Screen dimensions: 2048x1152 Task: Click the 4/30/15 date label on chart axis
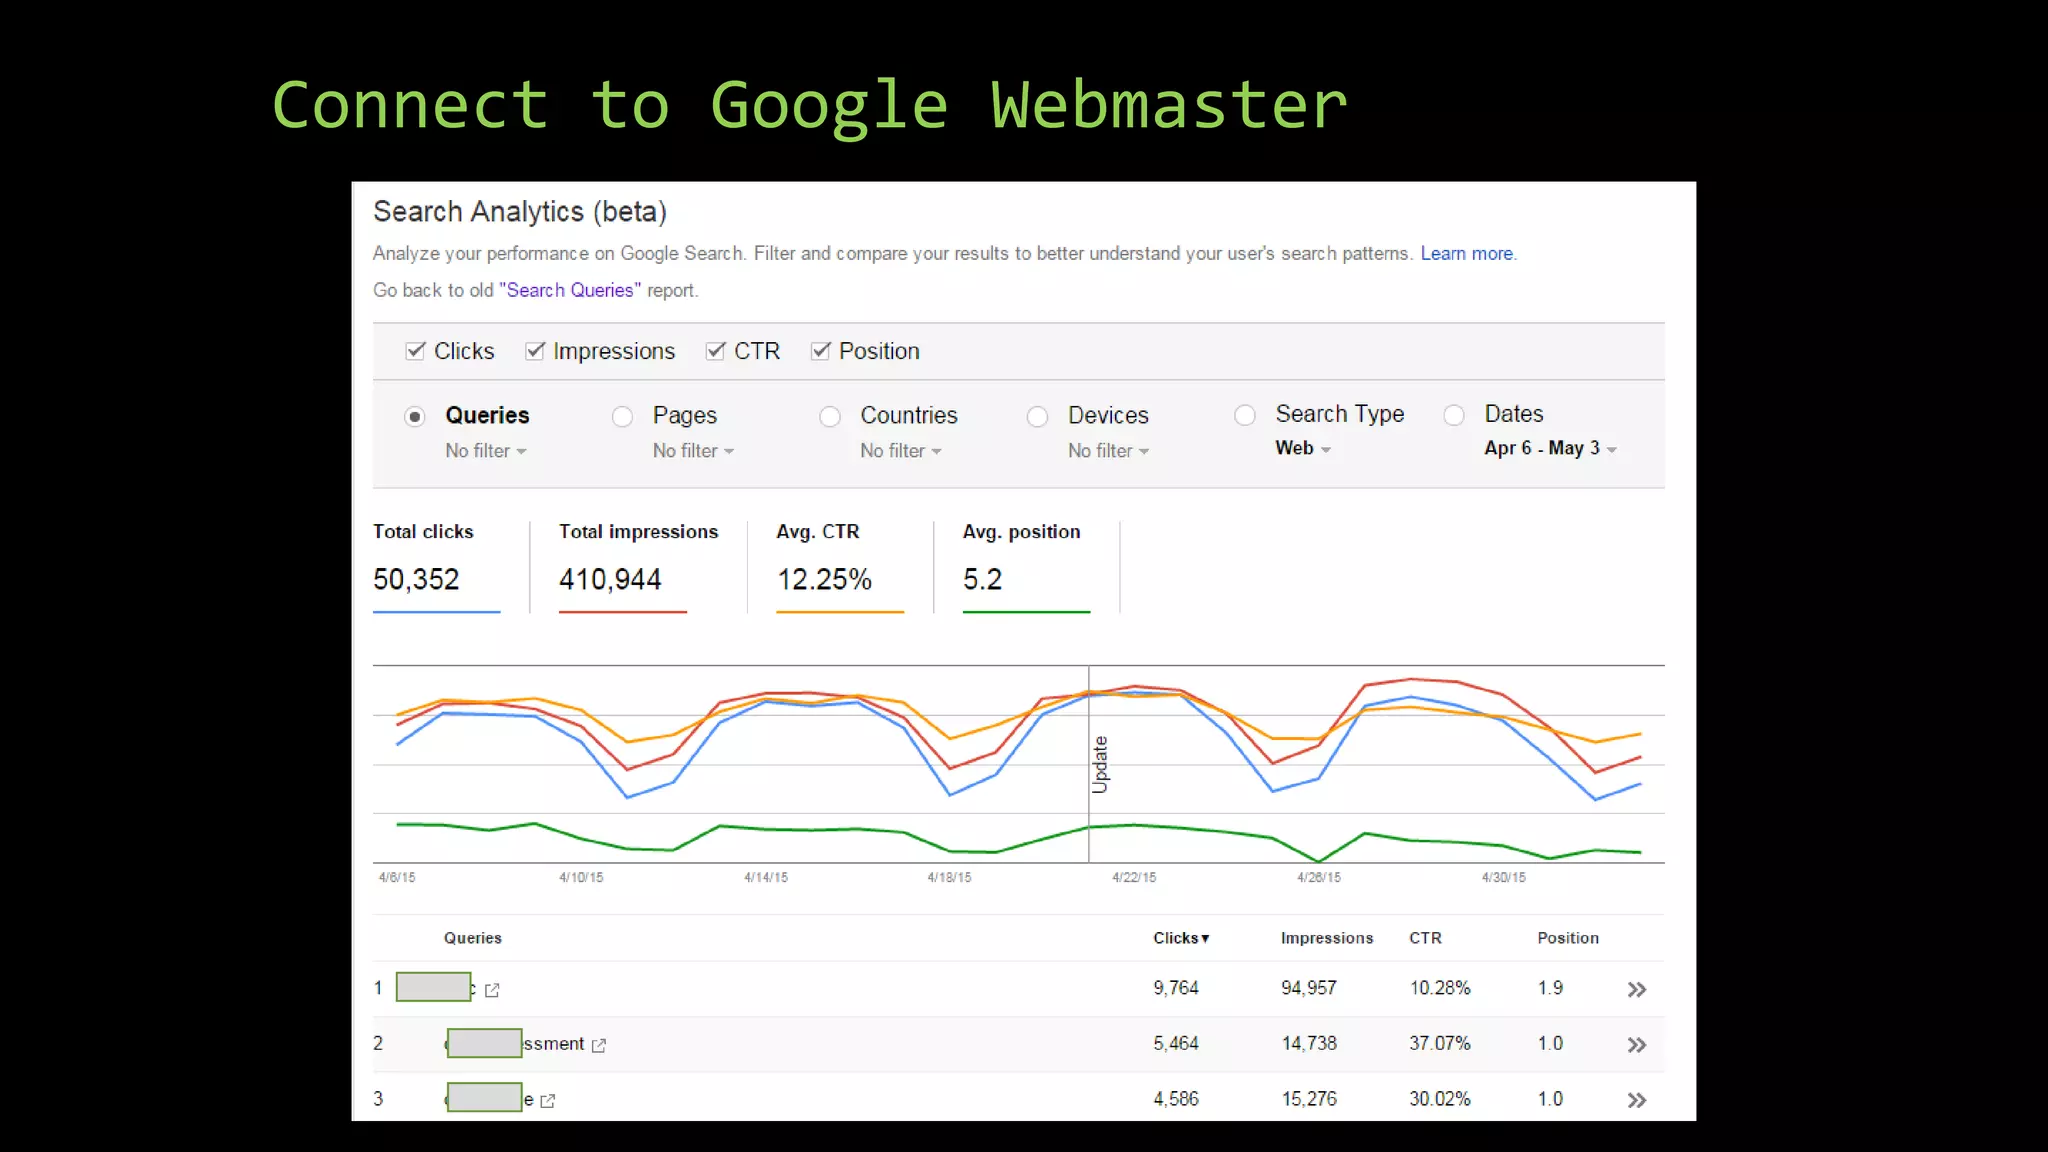pyautogui.click(x=1503, y=878)
